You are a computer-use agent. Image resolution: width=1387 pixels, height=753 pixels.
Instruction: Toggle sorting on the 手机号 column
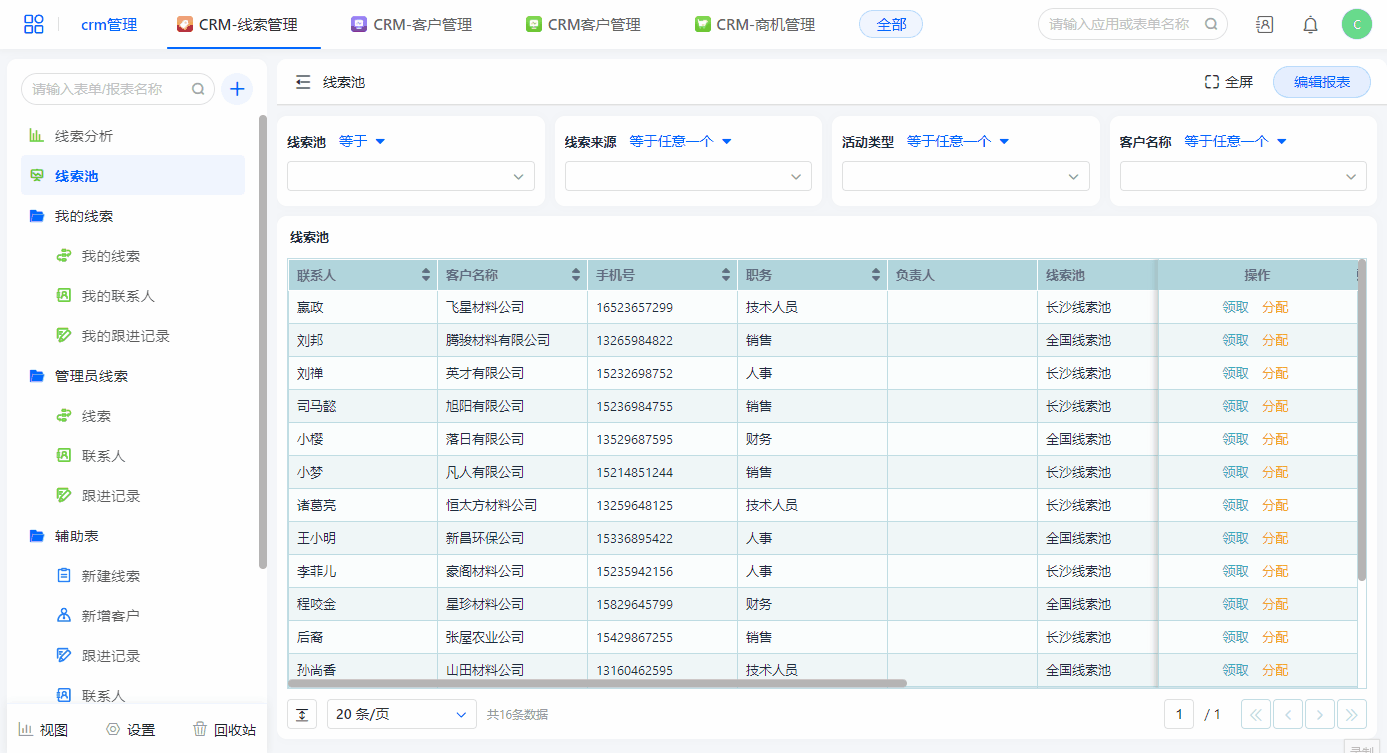726,275
